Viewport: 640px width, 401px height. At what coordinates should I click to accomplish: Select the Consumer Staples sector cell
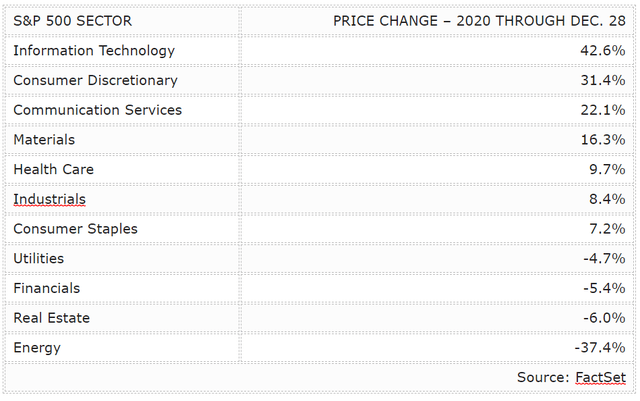coord(75,229)
